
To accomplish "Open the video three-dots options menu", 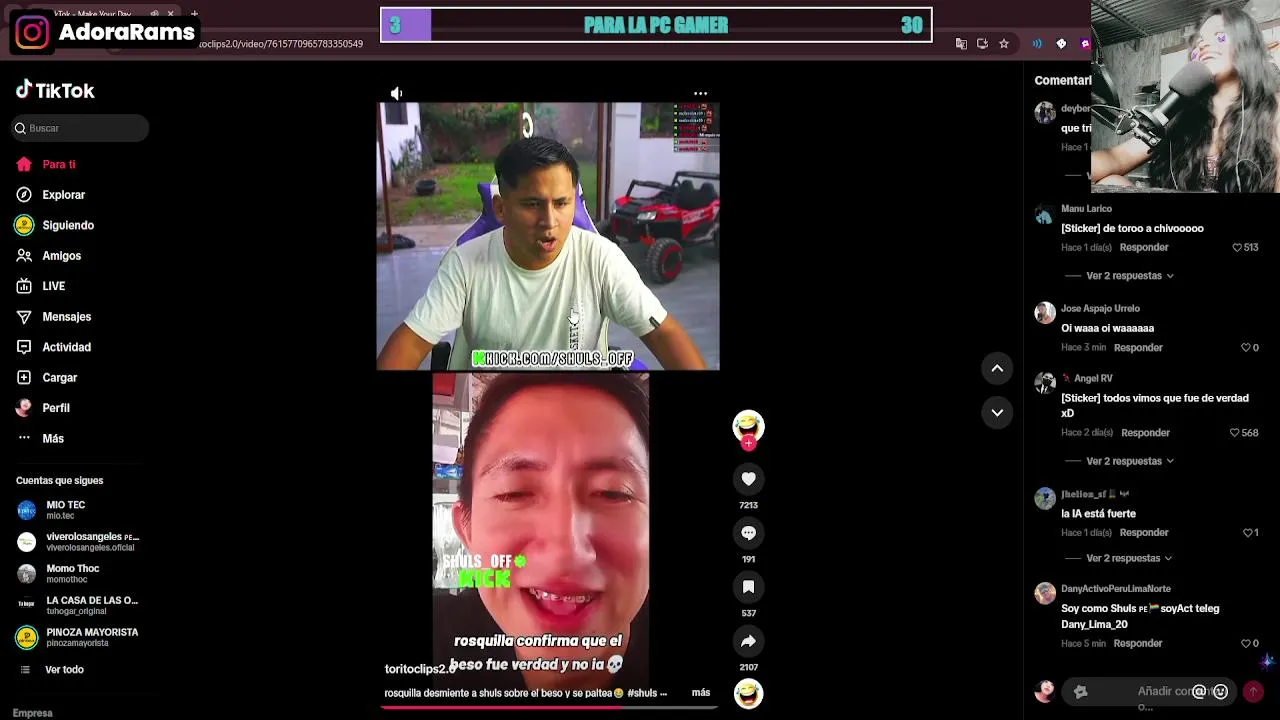I will tap(701, 93).
